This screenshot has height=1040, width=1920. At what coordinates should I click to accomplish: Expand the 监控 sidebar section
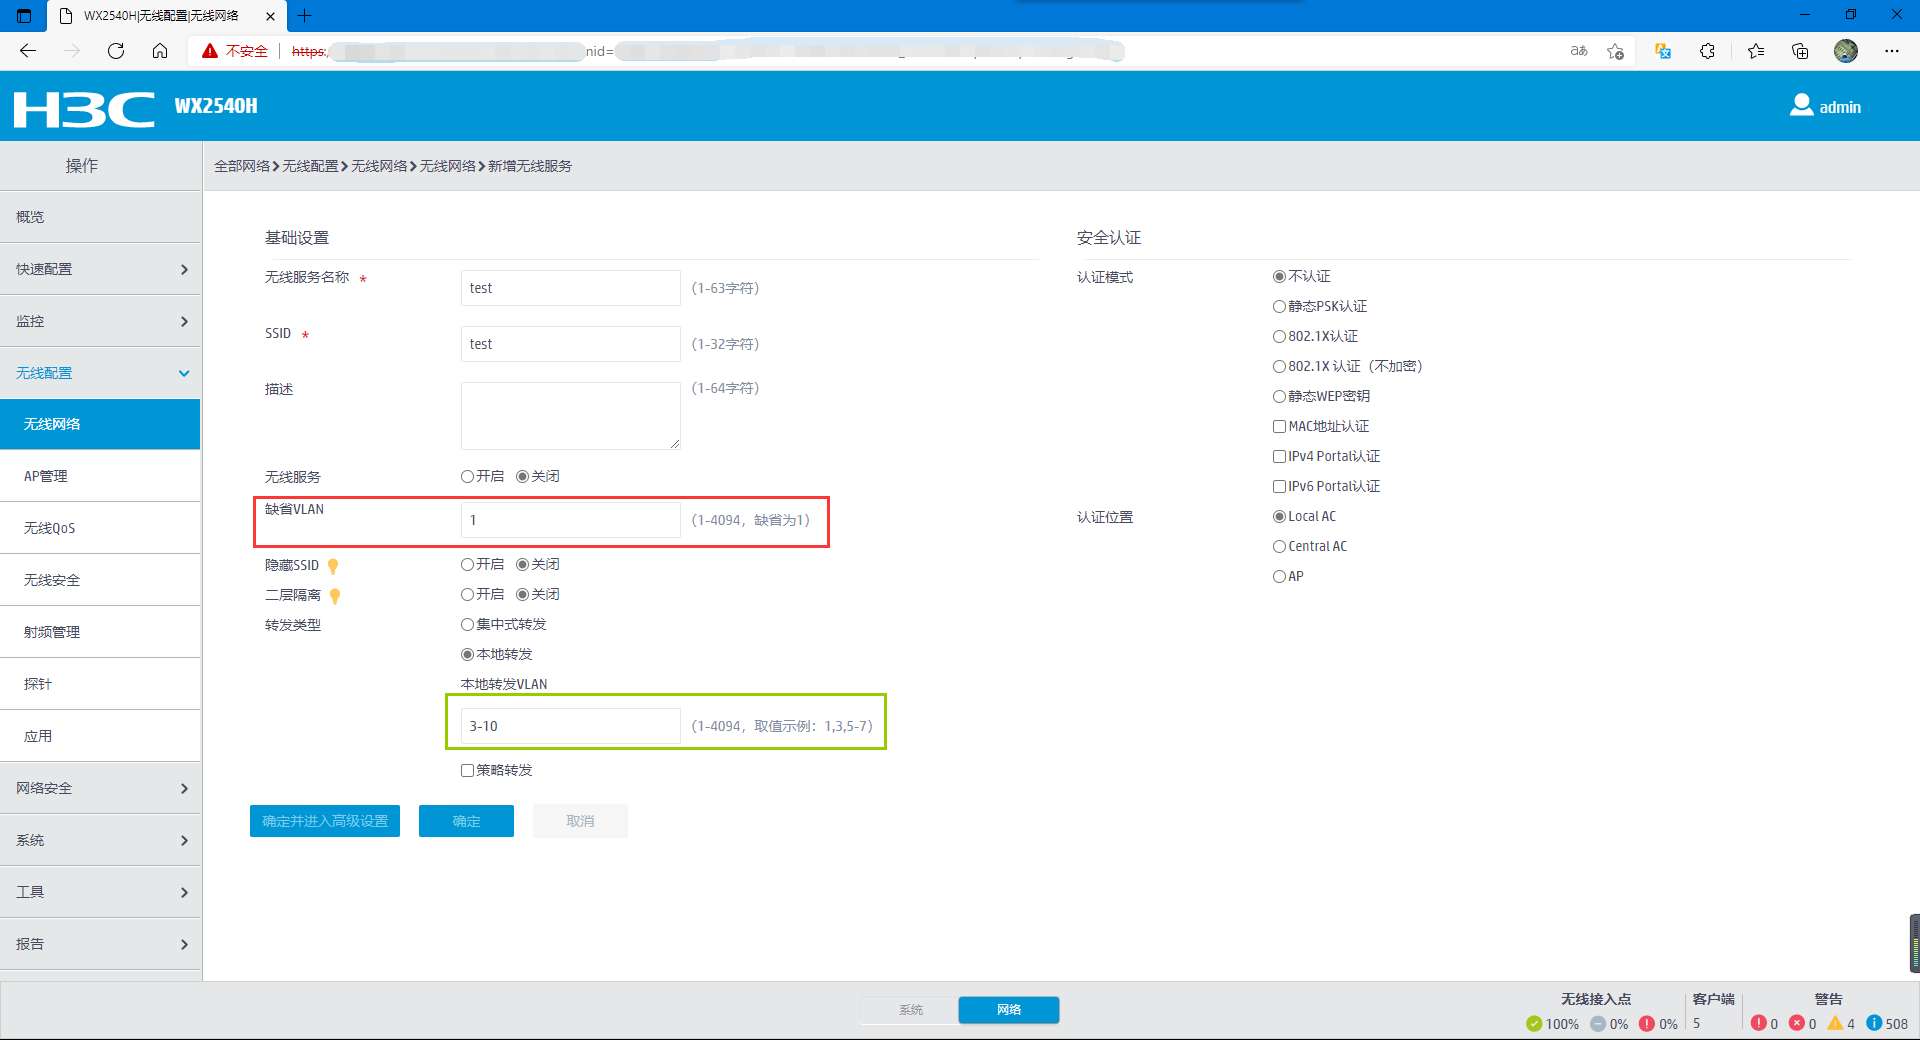coord(100,321)
